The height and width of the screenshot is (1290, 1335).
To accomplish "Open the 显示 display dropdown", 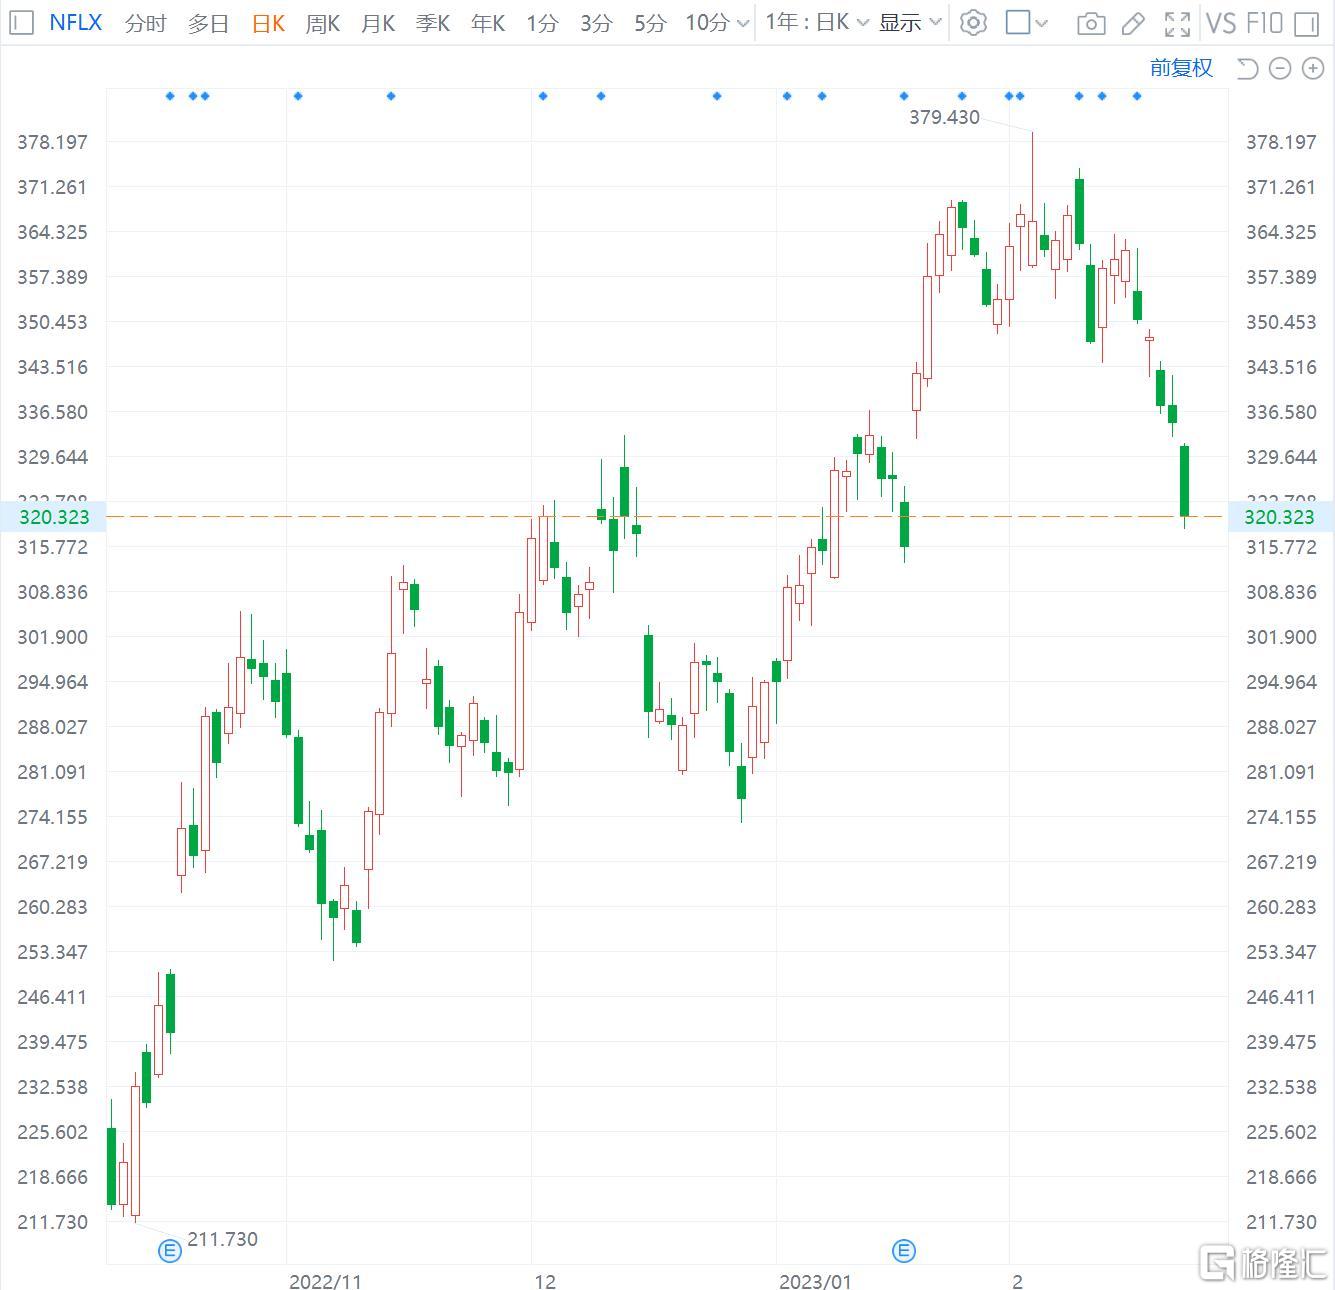I will point(910,22).
